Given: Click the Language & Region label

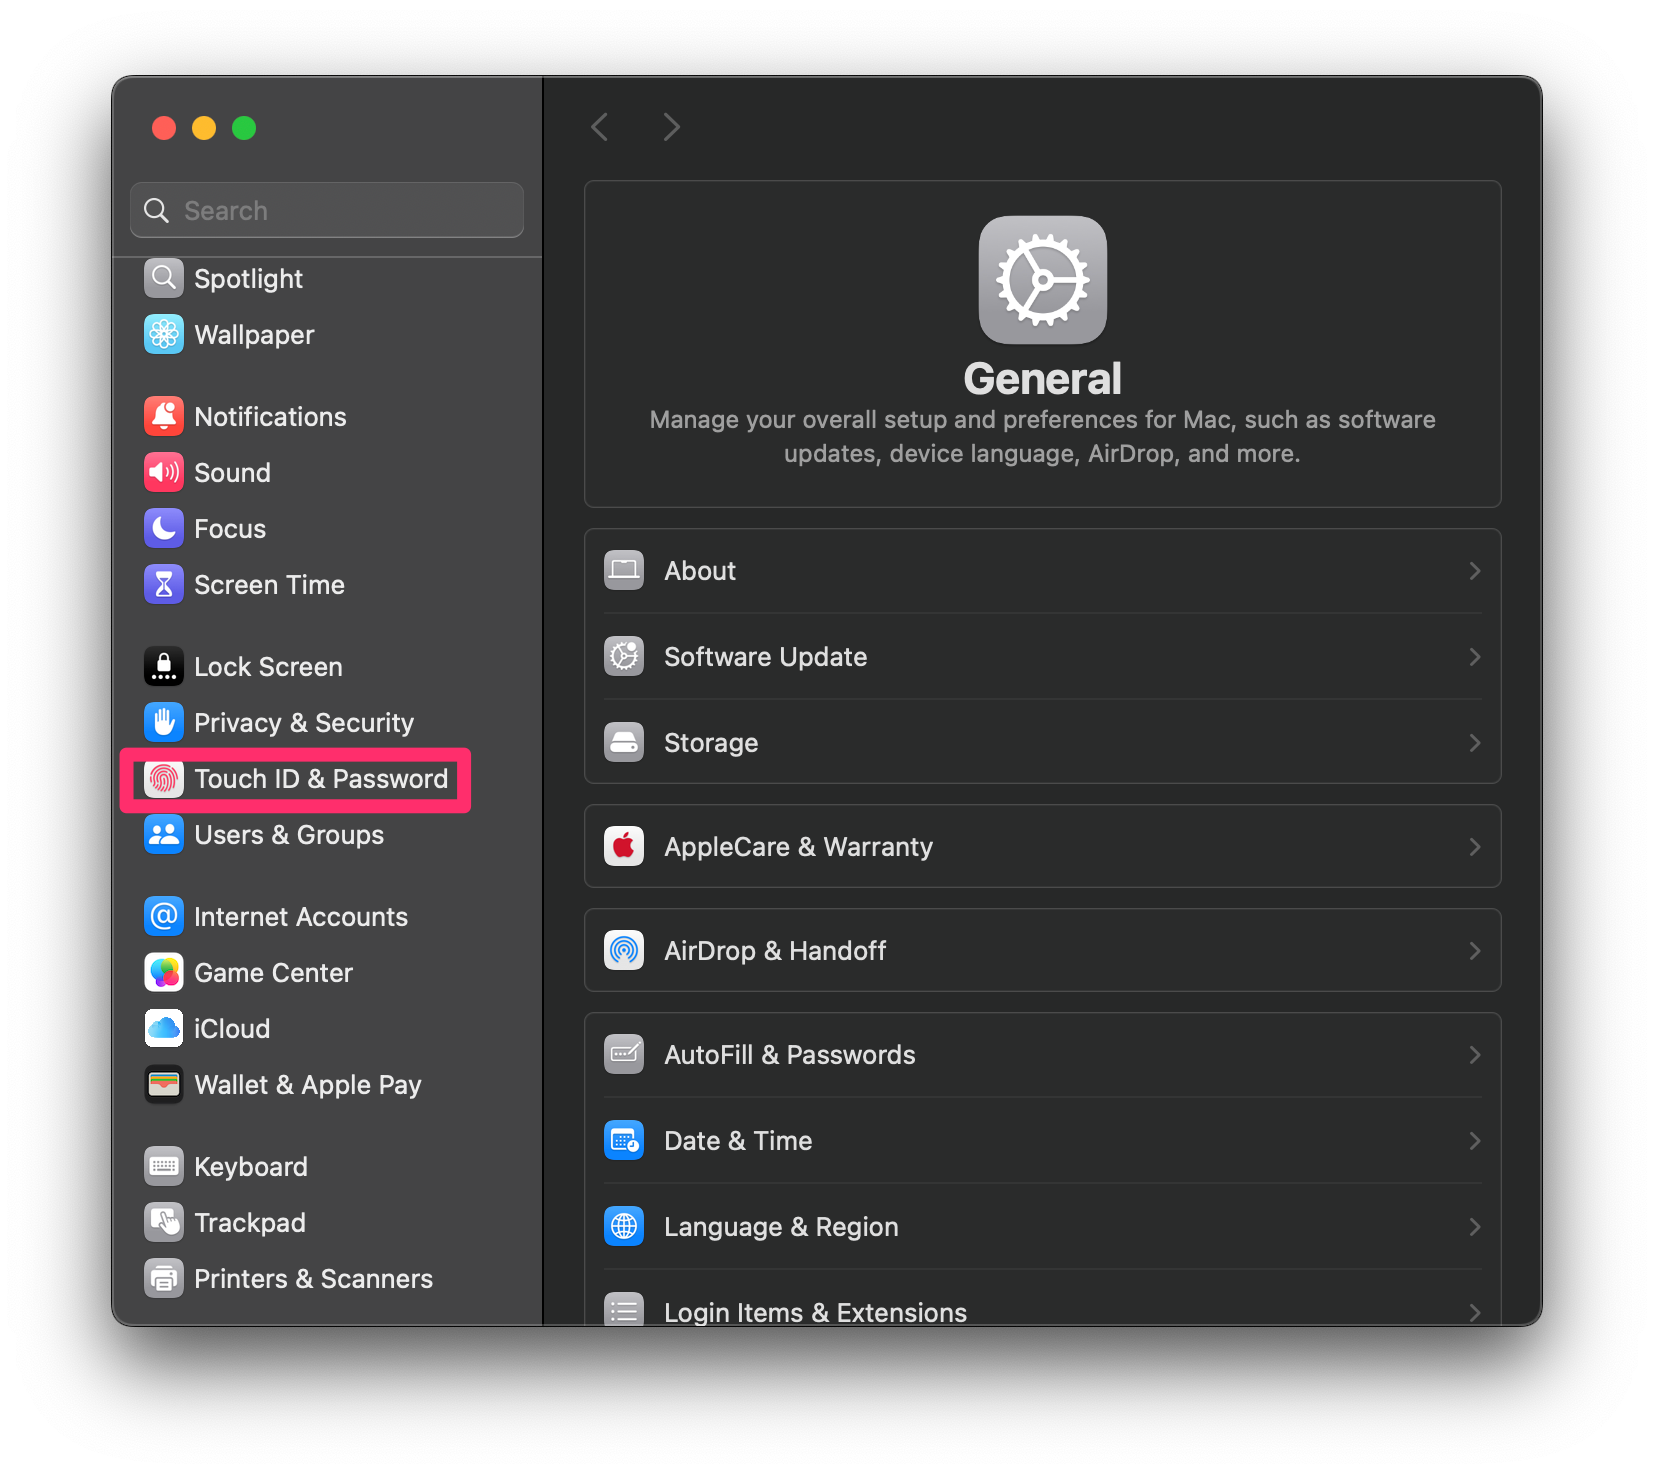Looking at the screenshot, I should pyautogui.click(x=781, y=1227).
